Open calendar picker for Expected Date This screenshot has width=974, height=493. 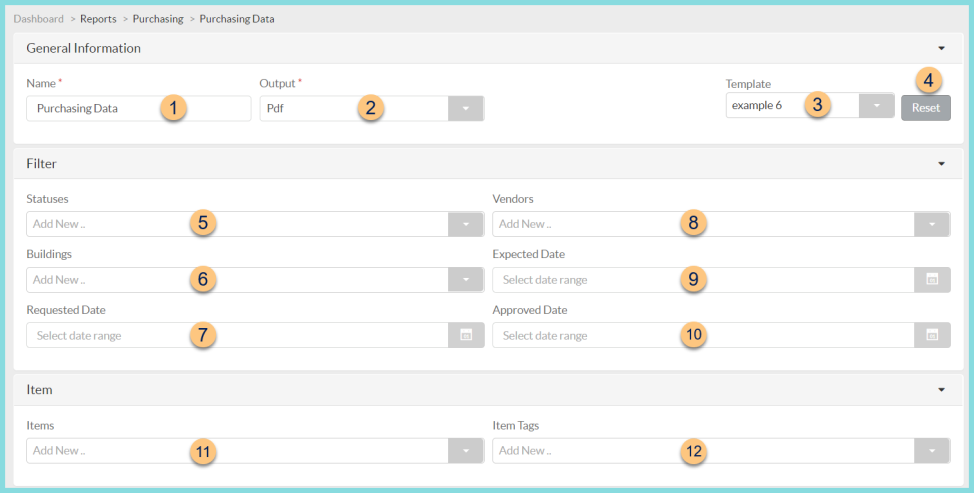pyautogui.click(x=932, y=280)
